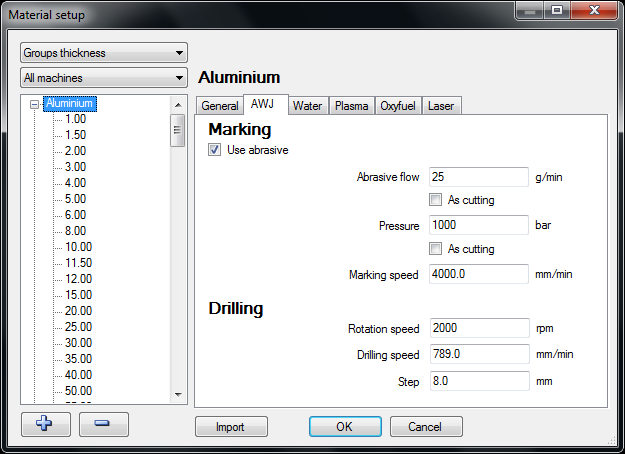Viewport: 625px width, 454px height.
Task: Open the Groups thickness dropdown
Action: 104,53
